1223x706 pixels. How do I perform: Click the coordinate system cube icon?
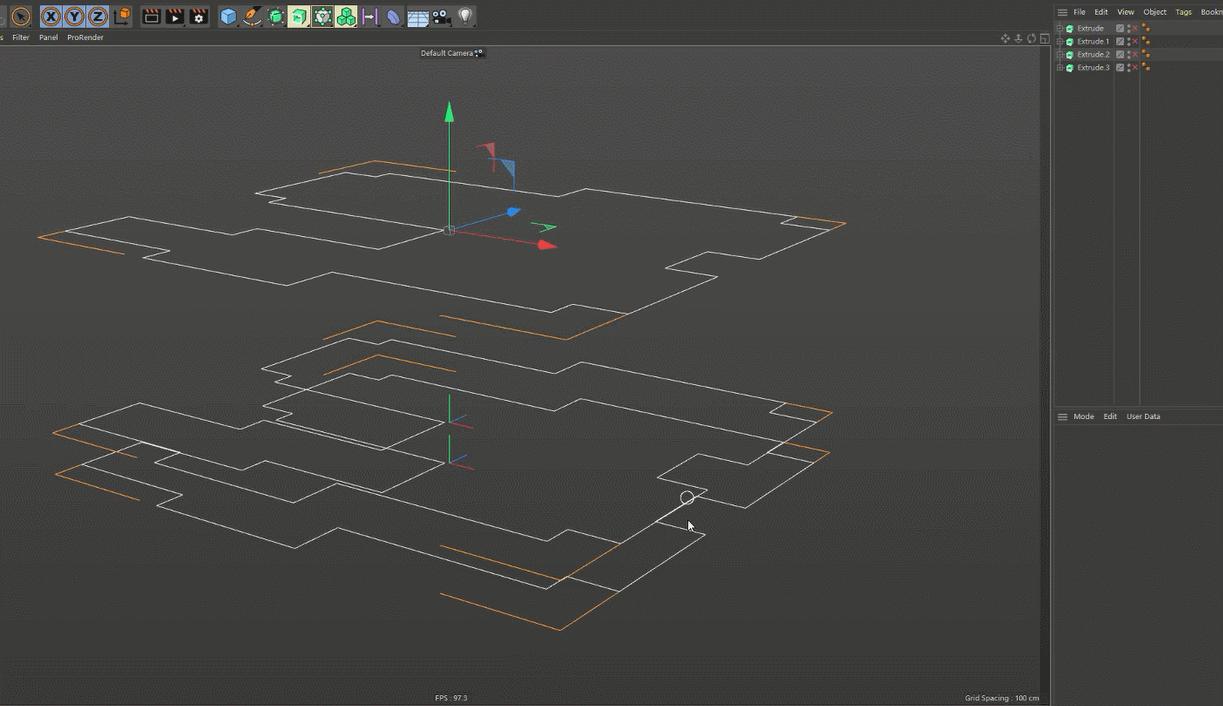[x=121, y=16]
